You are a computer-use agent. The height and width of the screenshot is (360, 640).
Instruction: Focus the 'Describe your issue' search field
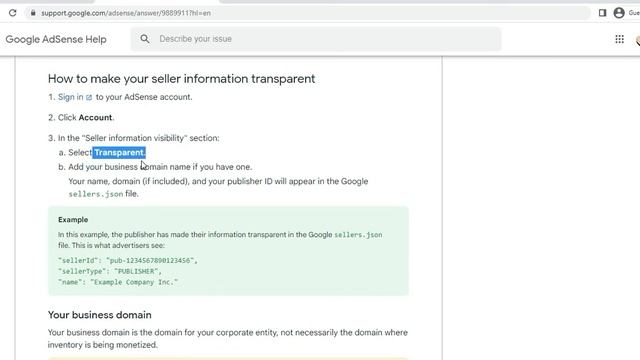click(x=316, y=39)
